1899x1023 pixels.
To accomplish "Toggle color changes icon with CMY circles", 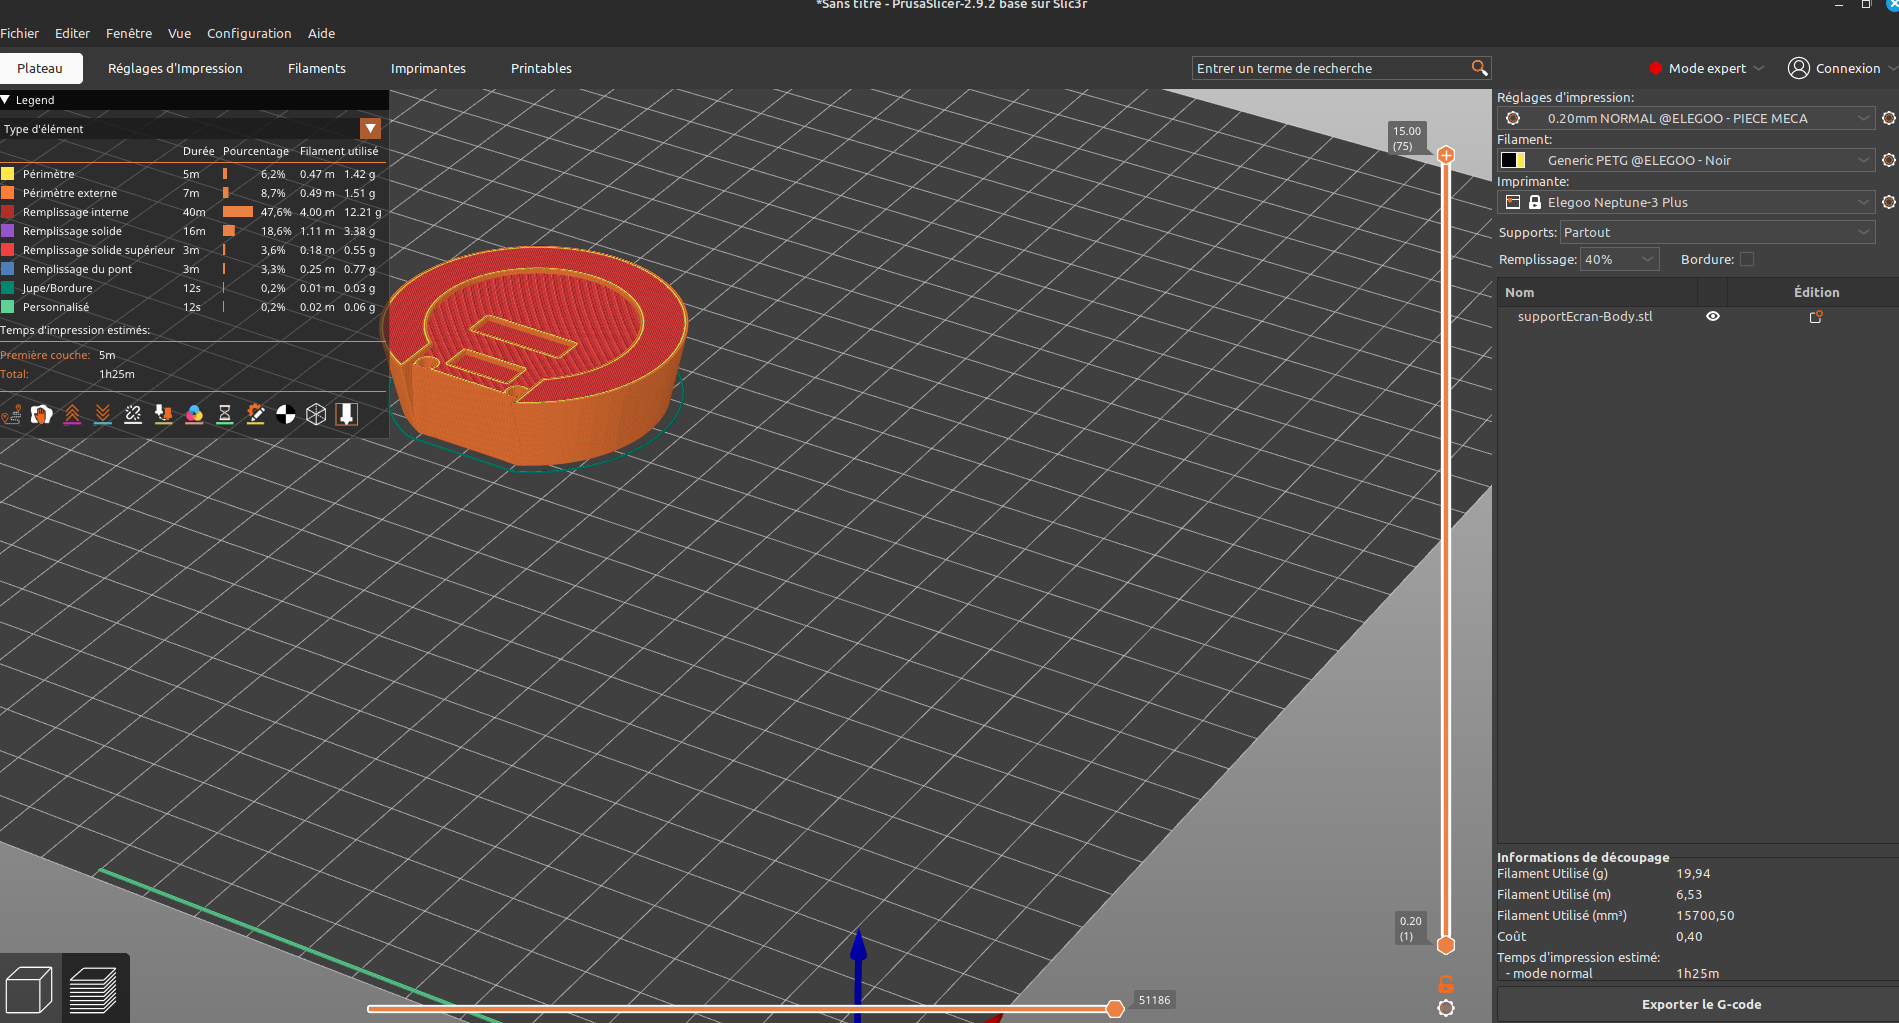I will point(194,414).
